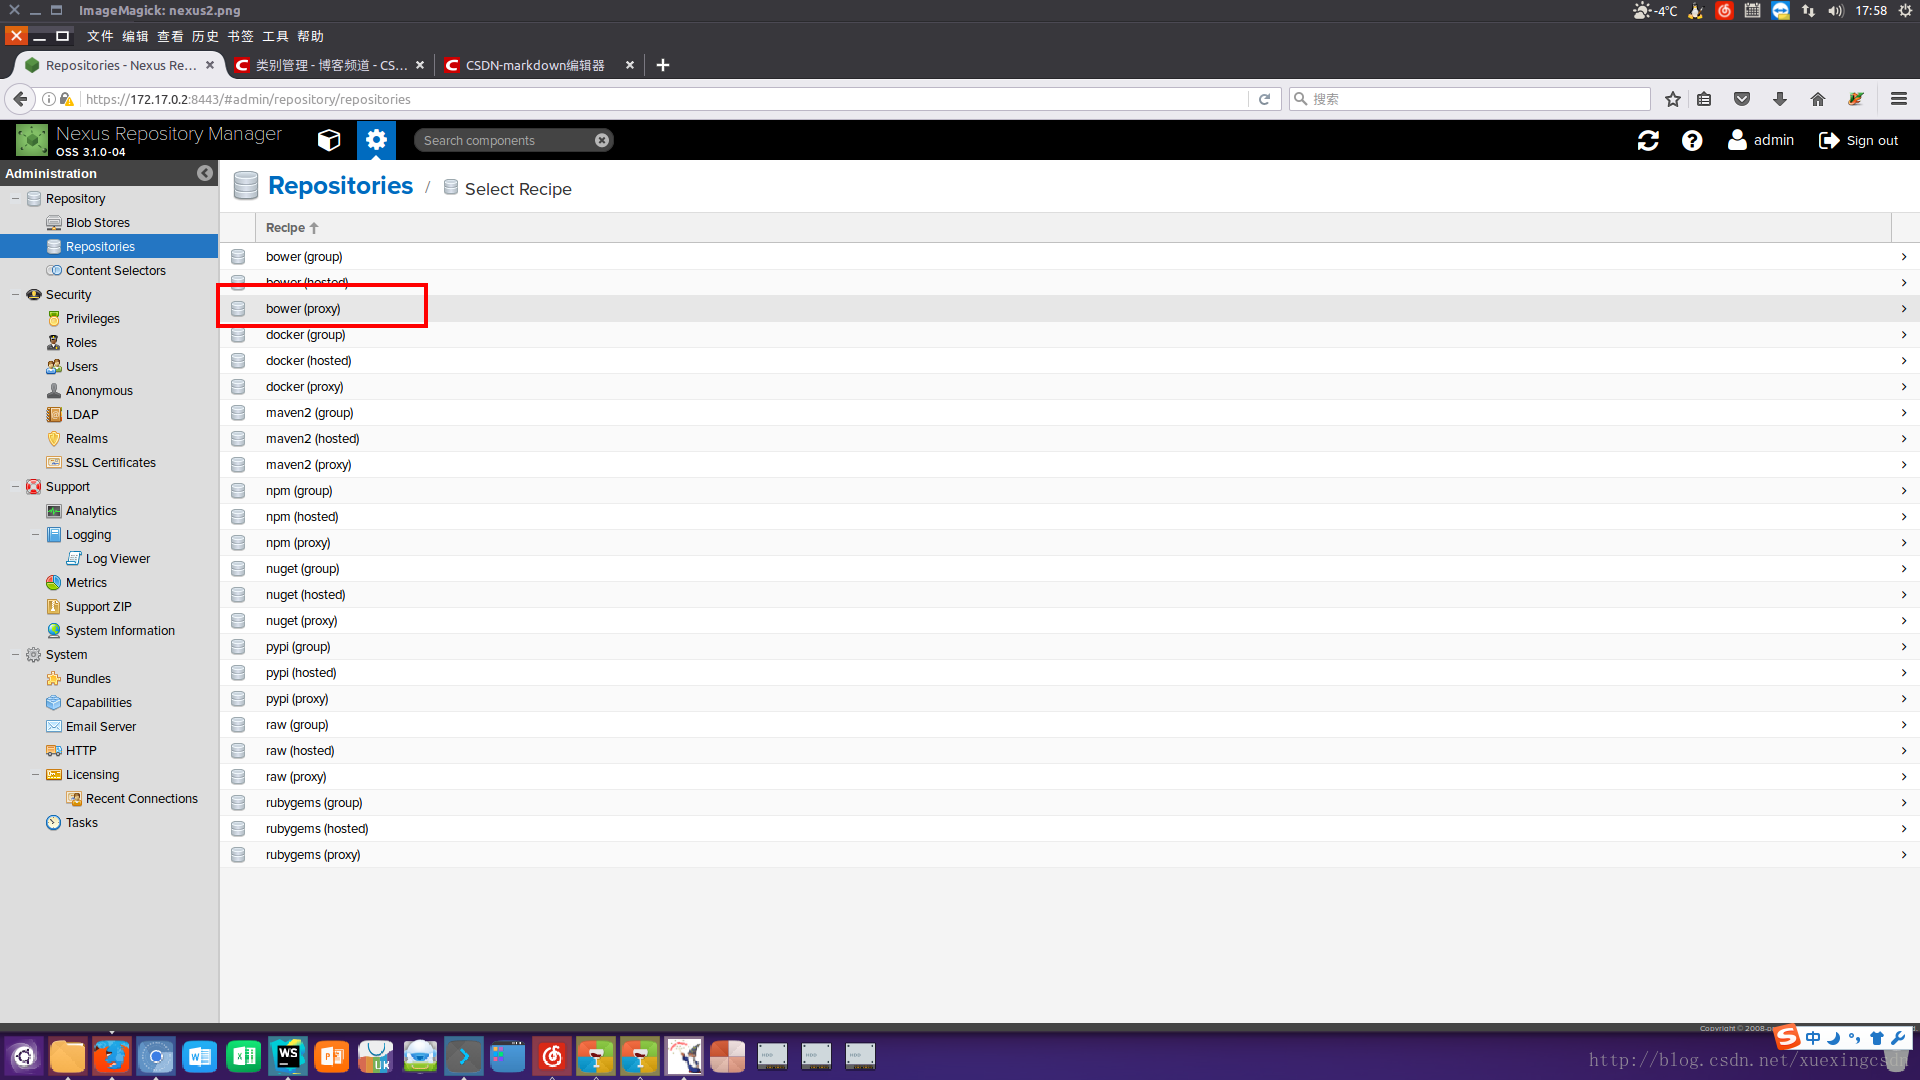Screen dimensions: 1920x1080
Task: Collapse the Logging tree node
Action: point(35,535)
